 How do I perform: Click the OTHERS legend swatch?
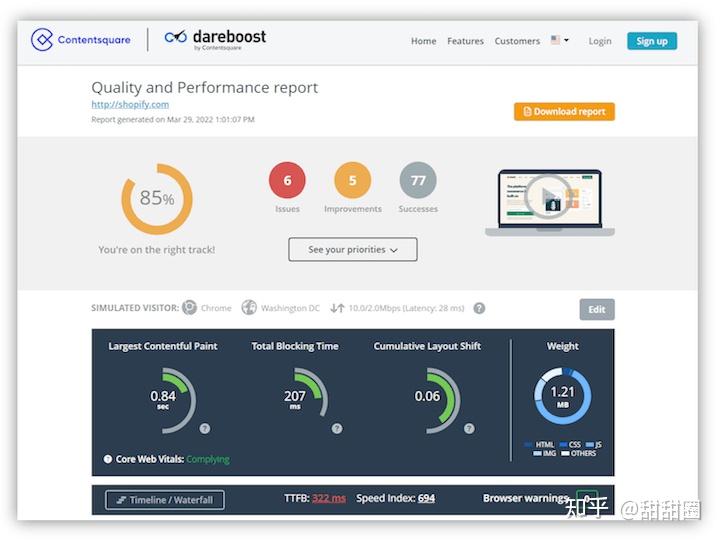565,454
